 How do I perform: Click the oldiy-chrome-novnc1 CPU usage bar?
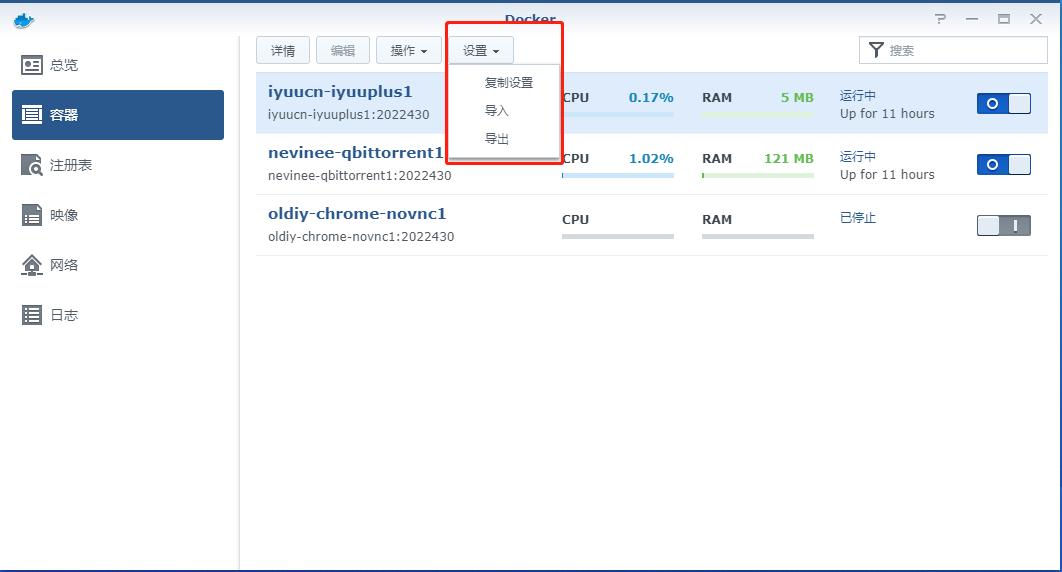pos(618,236)
